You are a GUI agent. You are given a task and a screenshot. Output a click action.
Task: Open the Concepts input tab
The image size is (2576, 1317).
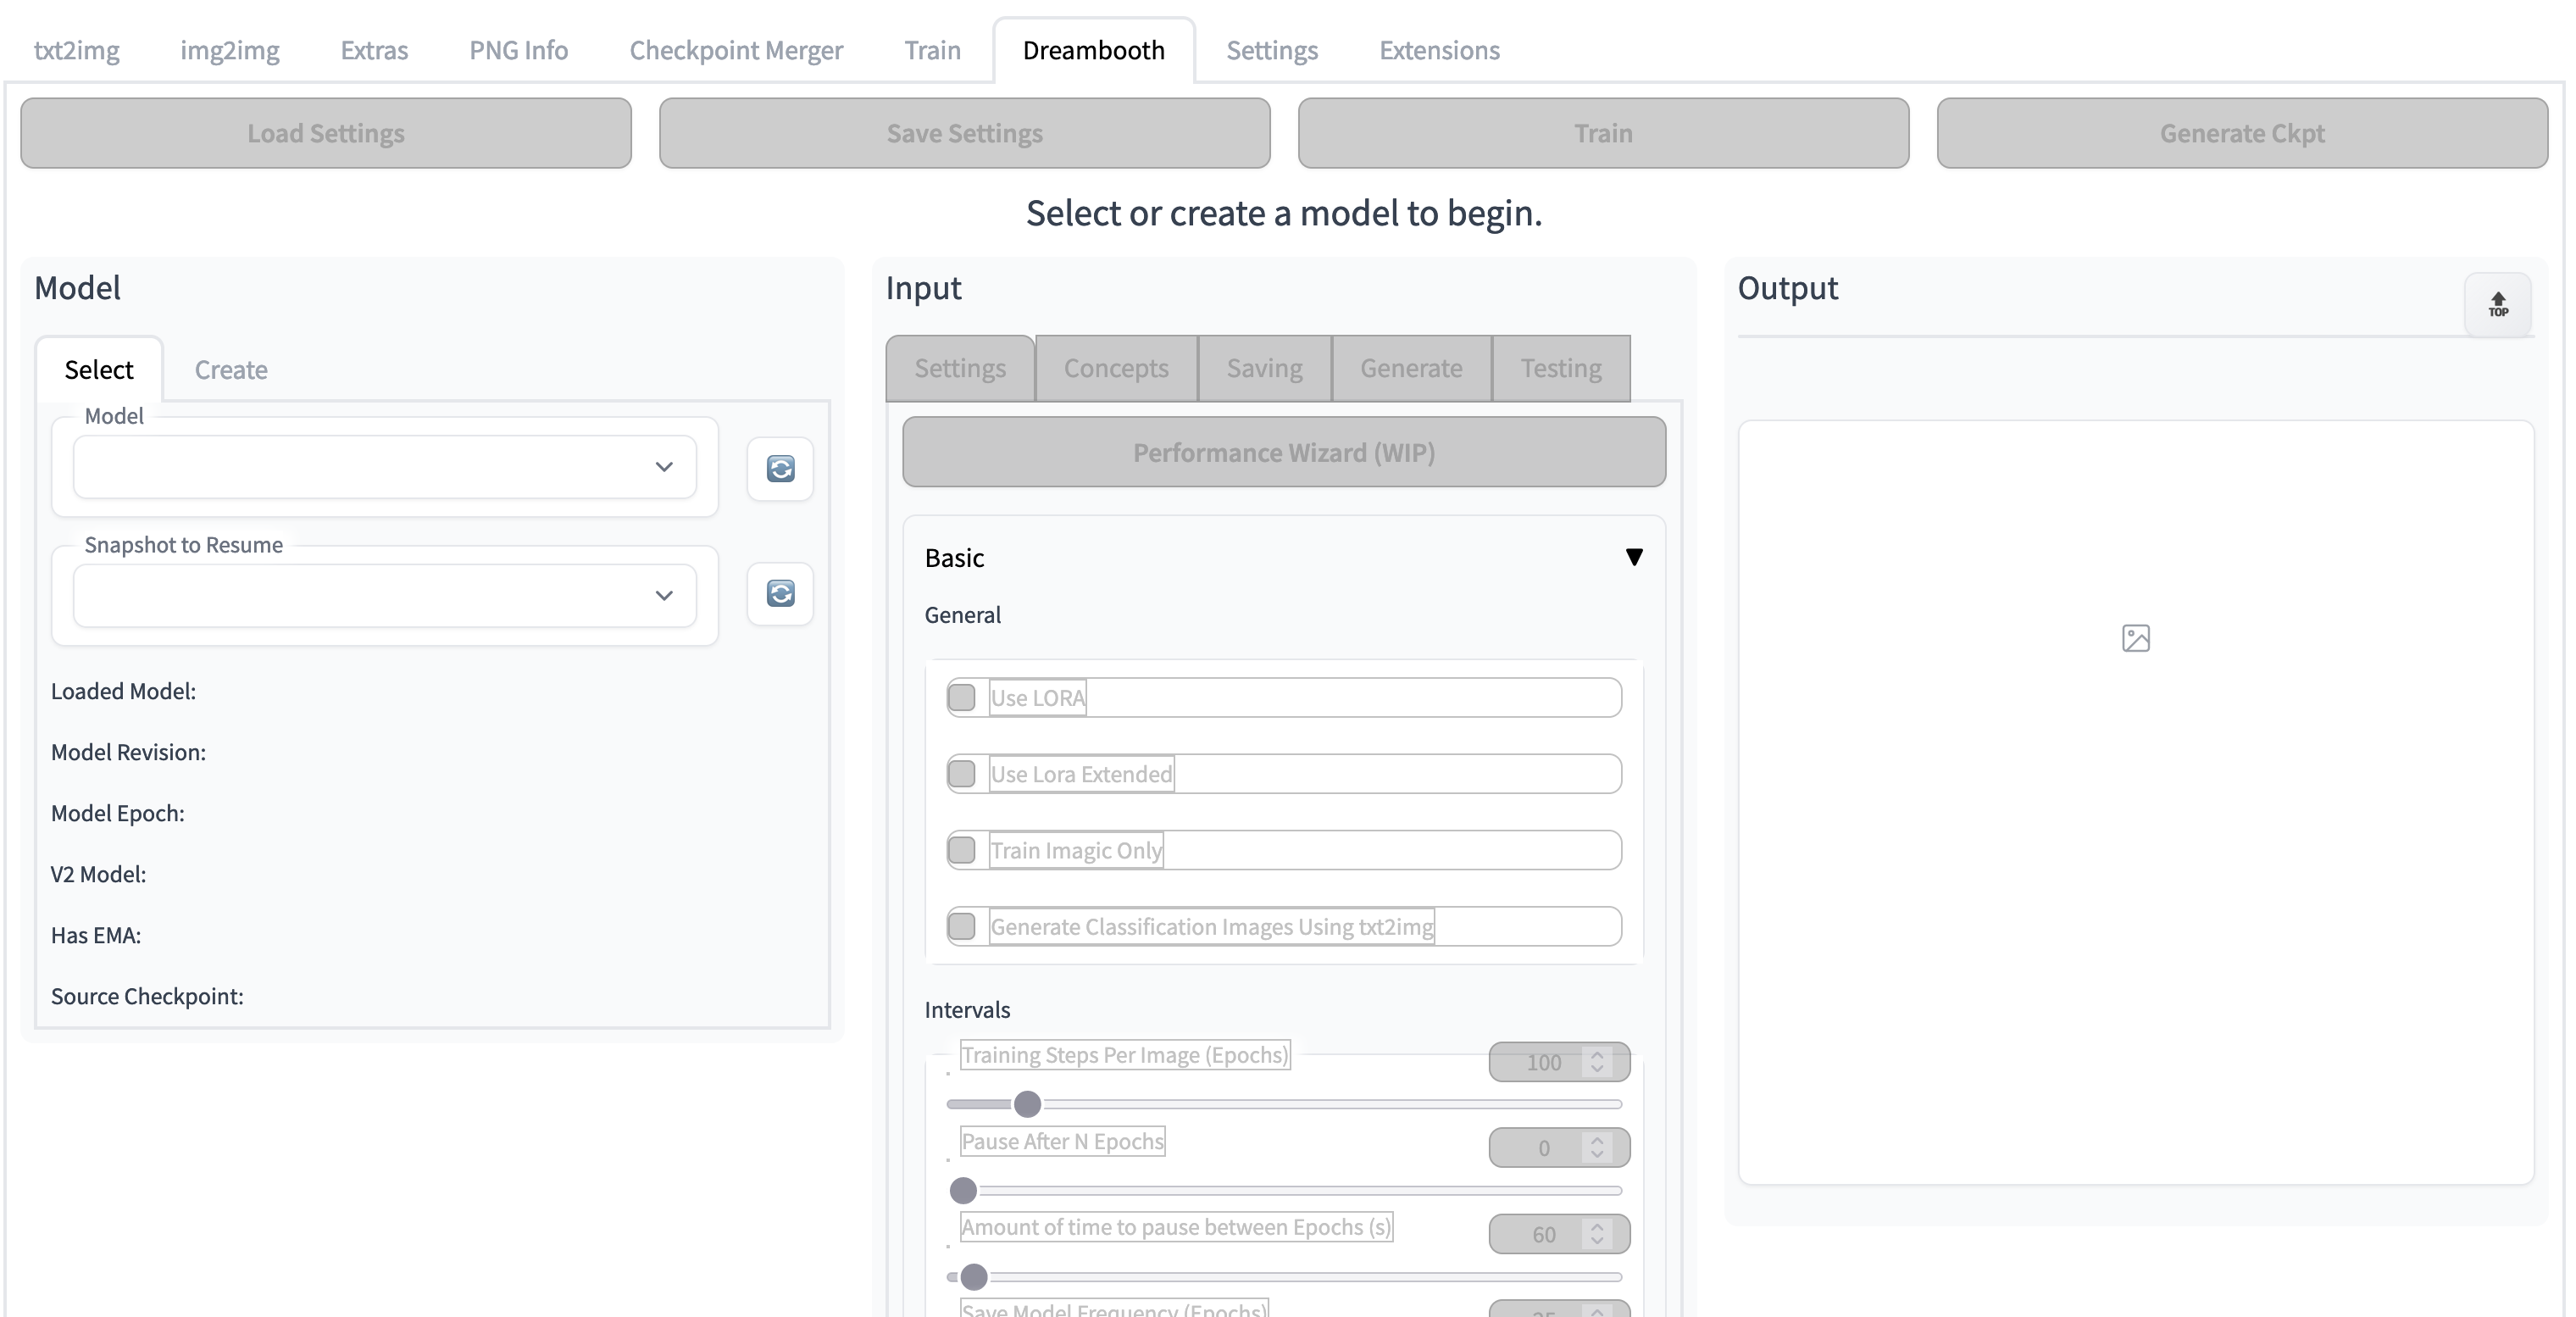(x=1116, y=368)
